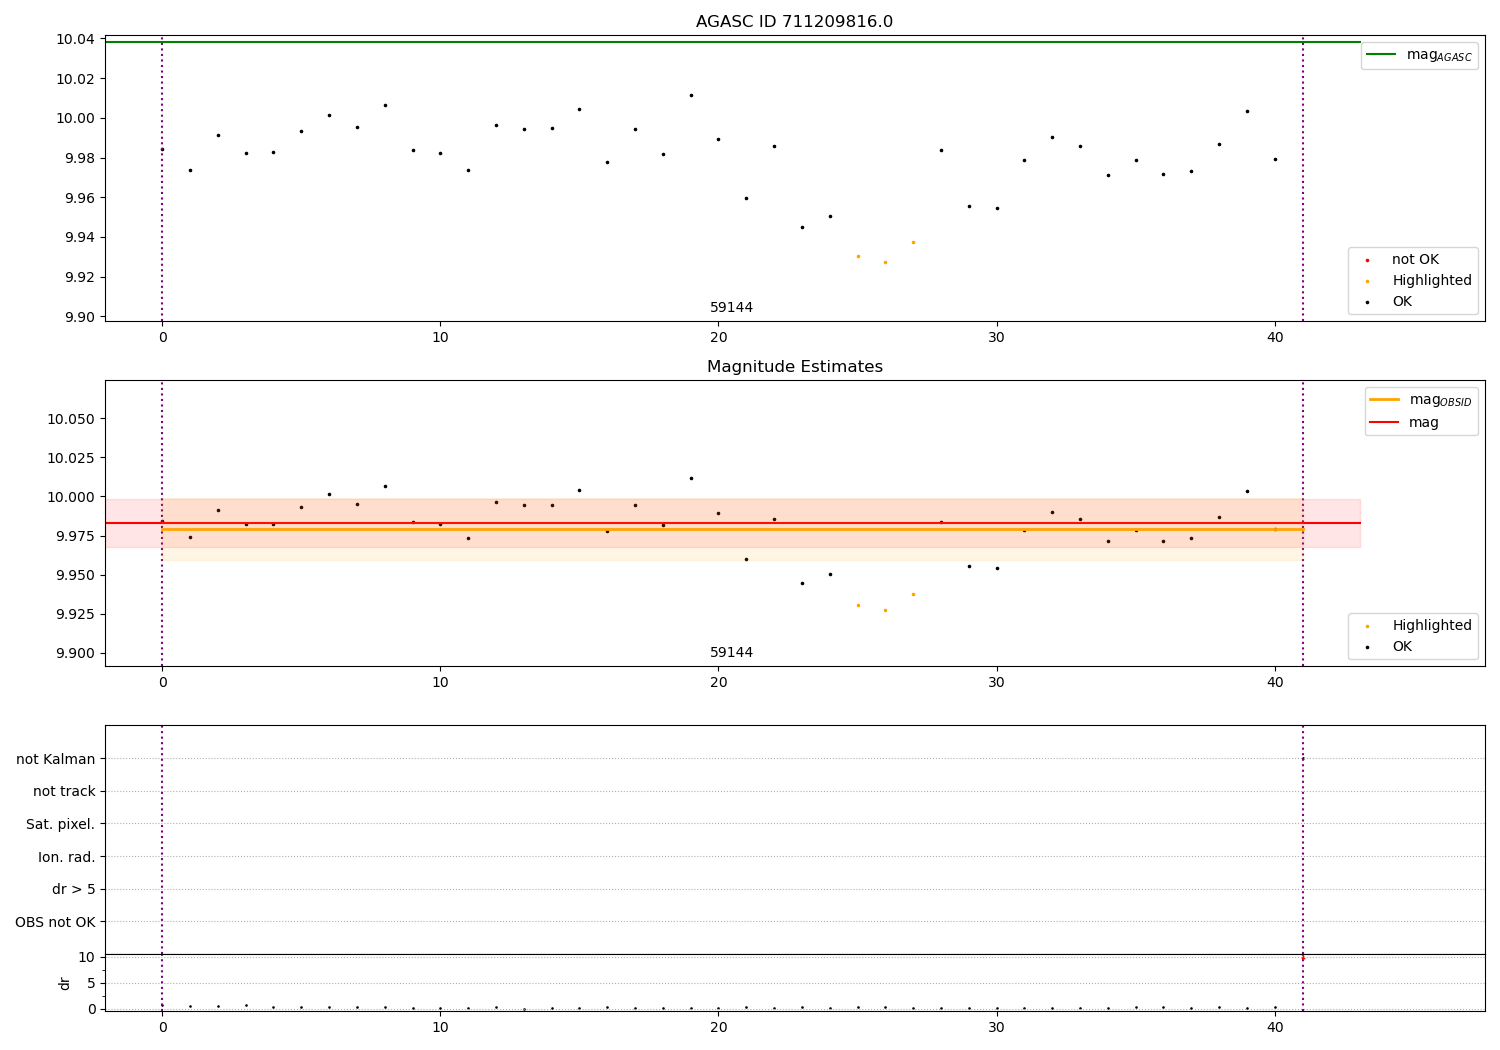Click the 9.90 y-axis tick label
Screen dimensions: 1500x1050
80,317
